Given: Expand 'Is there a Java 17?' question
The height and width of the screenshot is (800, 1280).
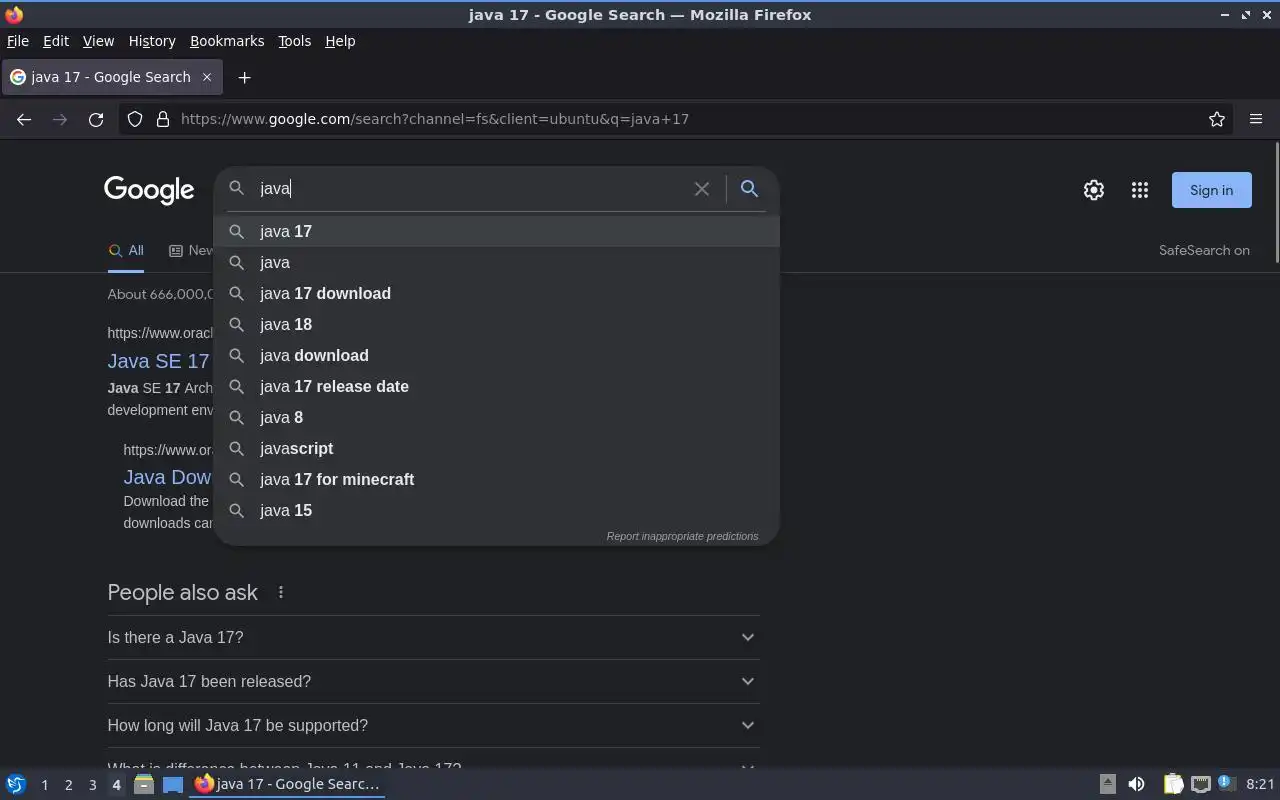Looking at the screenshot, I should (x=433, y=637).
